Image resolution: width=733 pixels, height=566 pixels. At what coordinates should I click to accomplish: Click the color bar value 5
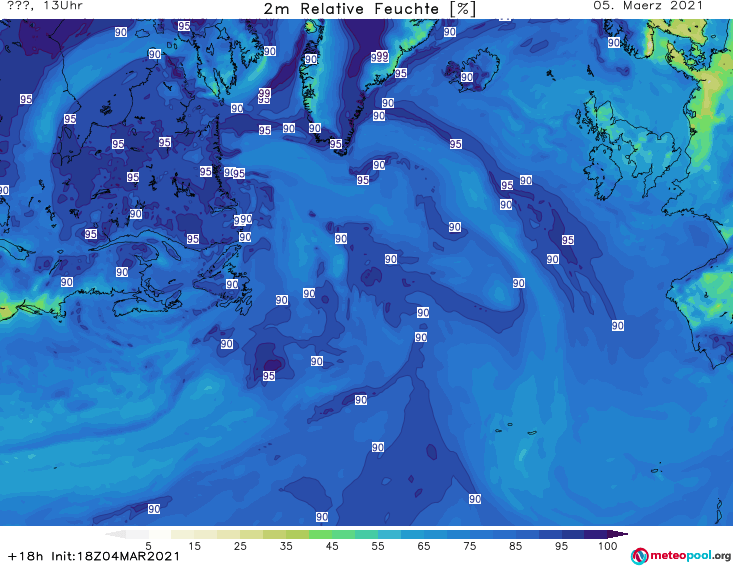pos(148,546)
